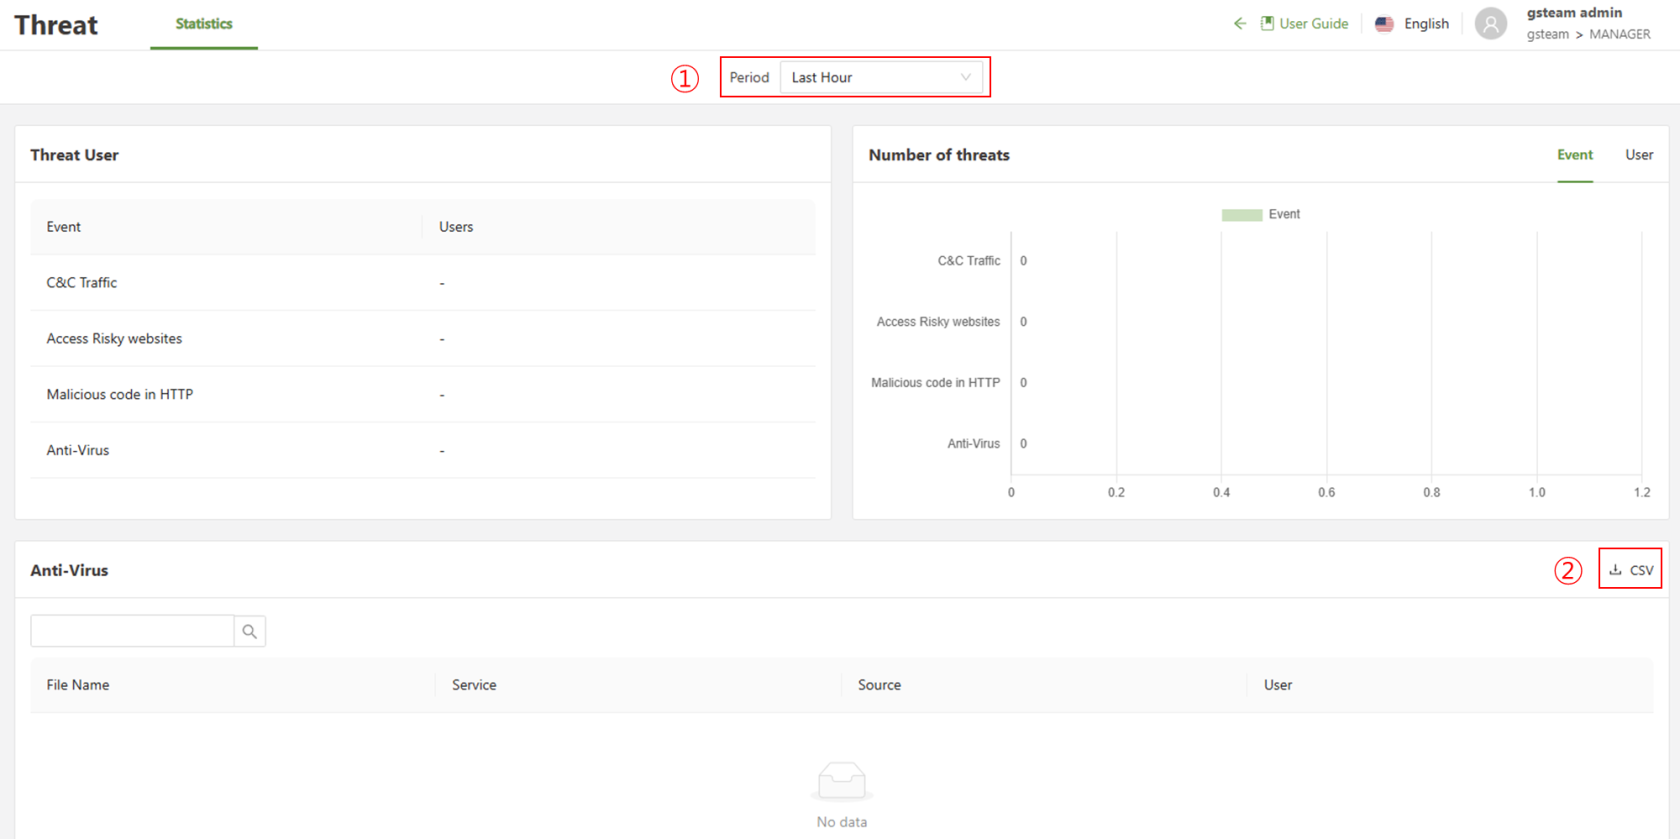Screen dimensions: 1680x839
Task: Switch to User tab in Number of threats
Action: (1638, 155)
